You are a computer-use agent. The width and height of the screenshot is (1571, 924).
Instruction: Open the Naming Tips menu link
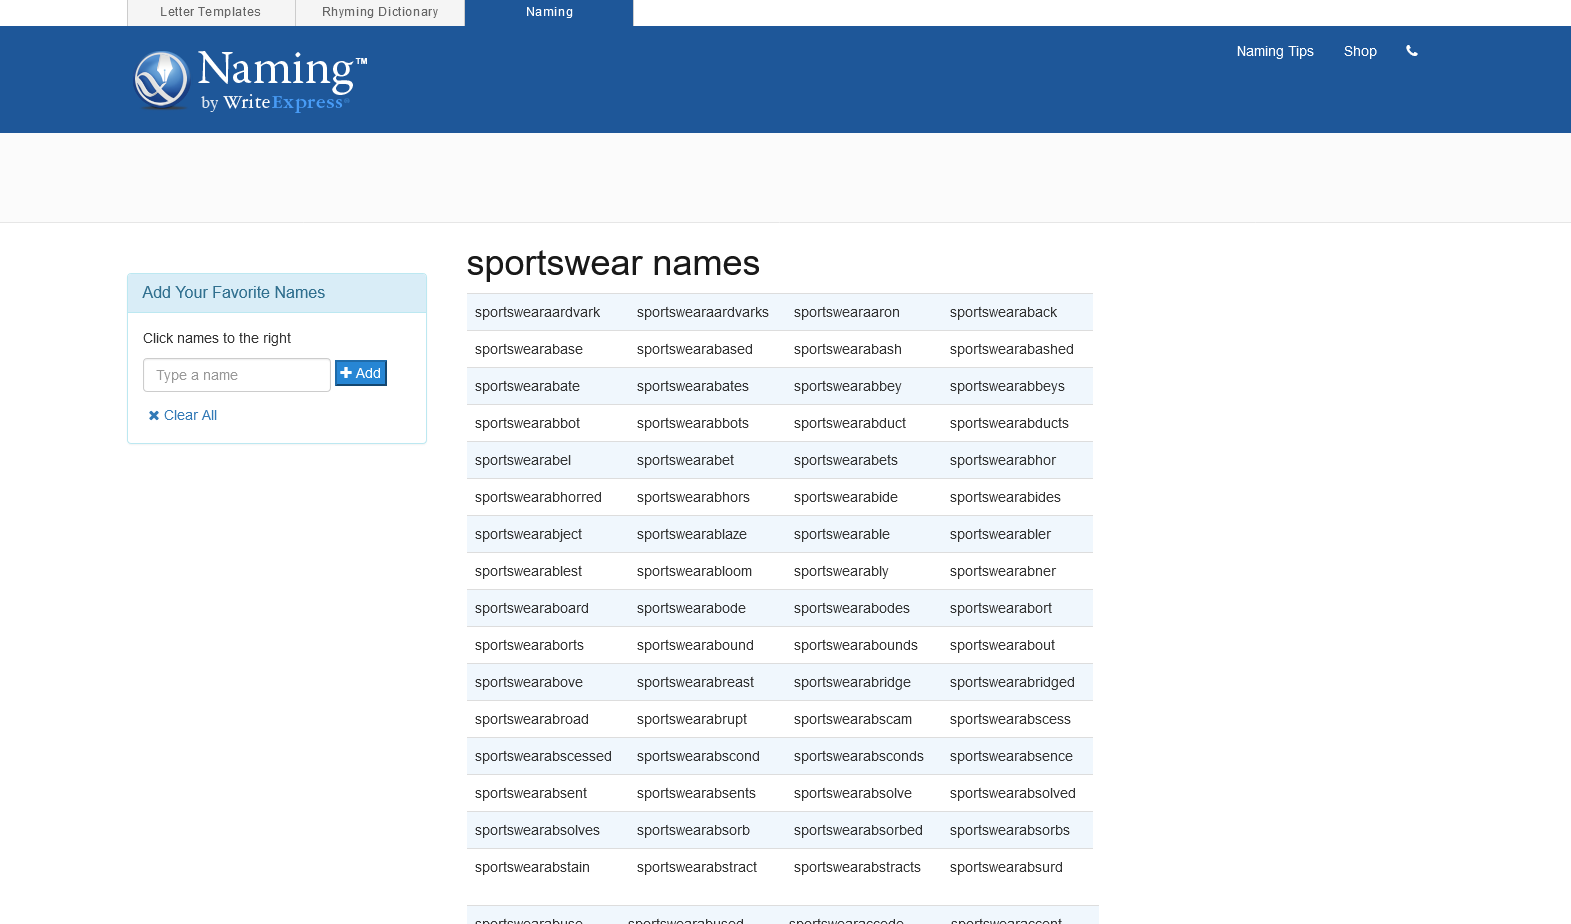pyautogui.click(x=1274, y=51)
